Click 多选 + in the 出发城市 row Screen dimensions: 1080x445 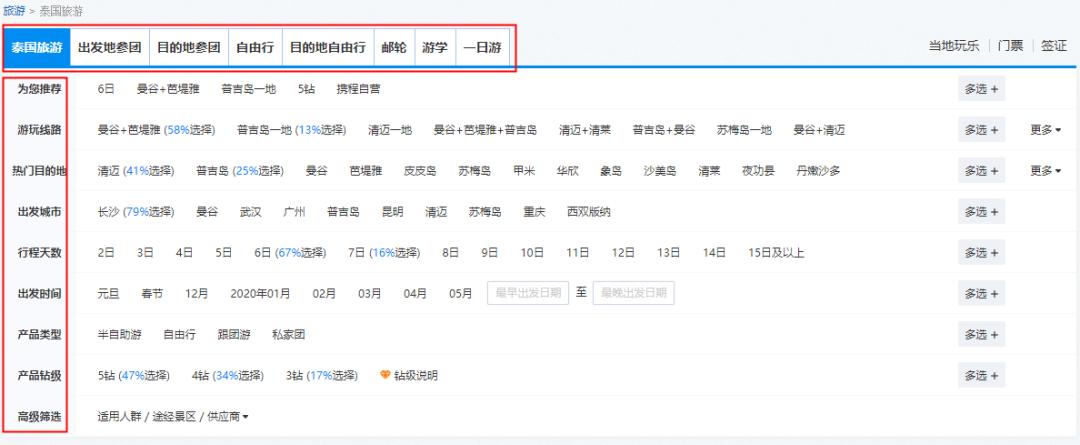[982, 211]
